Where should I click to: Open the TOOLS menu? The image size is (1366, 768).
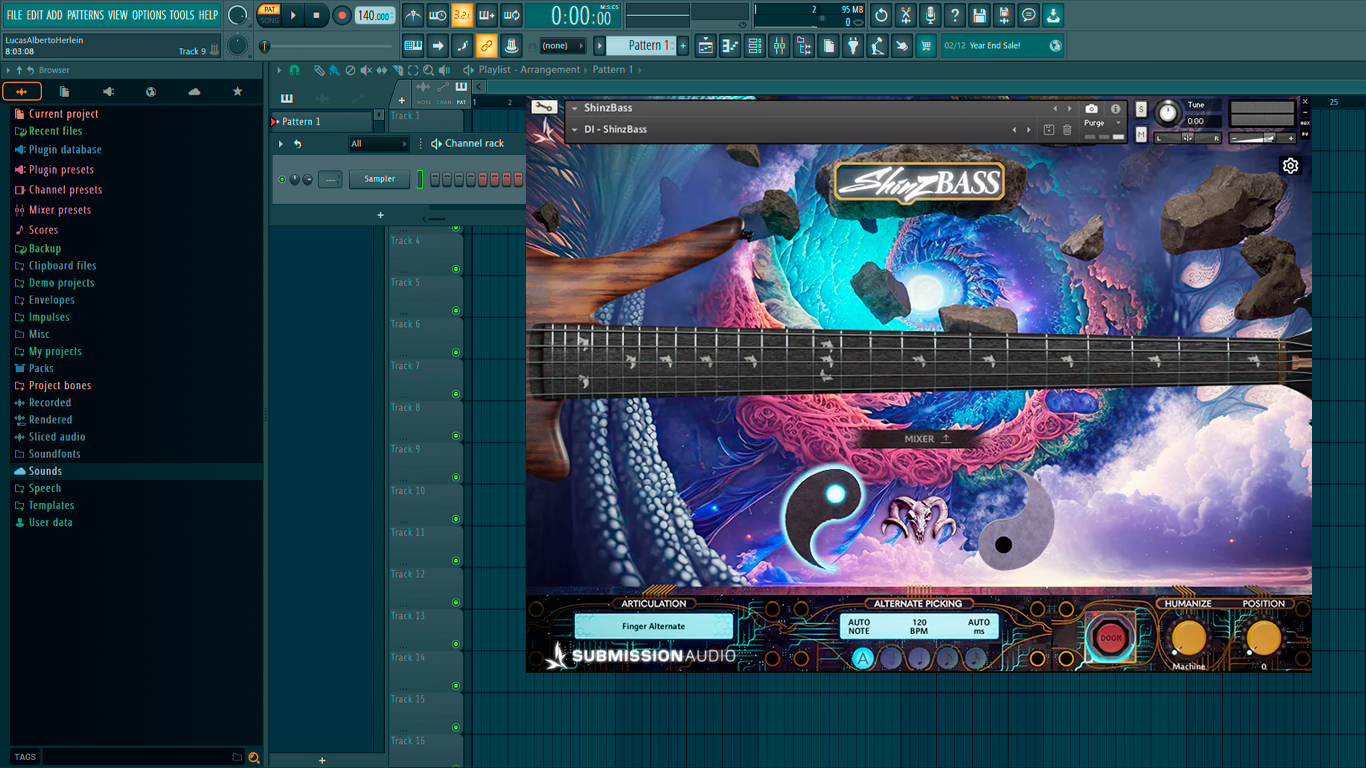[x=182, y=15]
